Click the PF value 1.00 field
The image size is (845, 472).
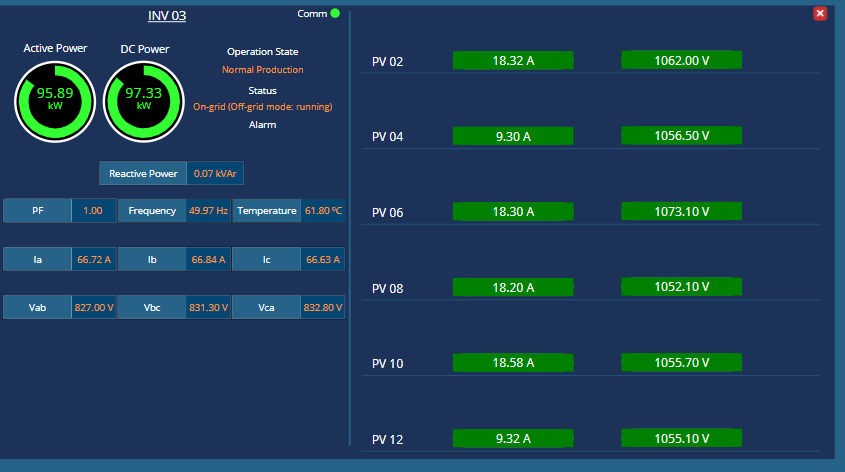93,211
